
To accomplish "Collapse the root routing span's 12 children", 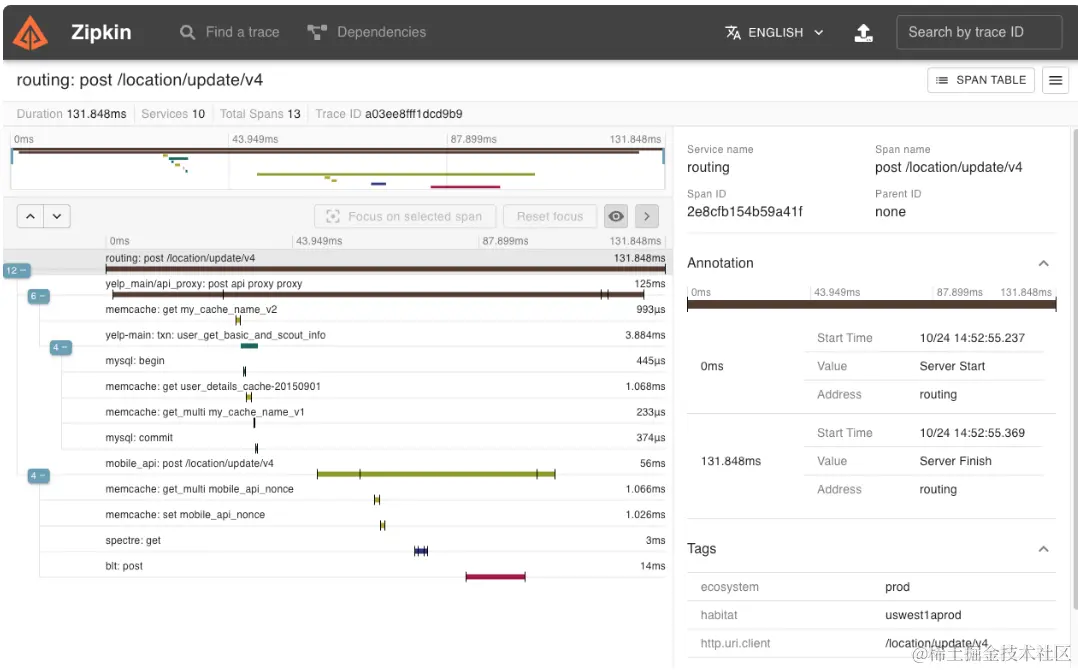I will pos(16,271).
